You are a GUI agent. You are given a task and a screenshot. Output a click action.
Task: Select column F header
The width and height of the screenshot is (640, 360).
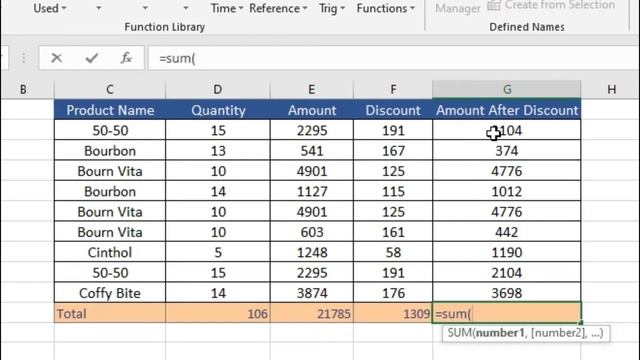393,89
